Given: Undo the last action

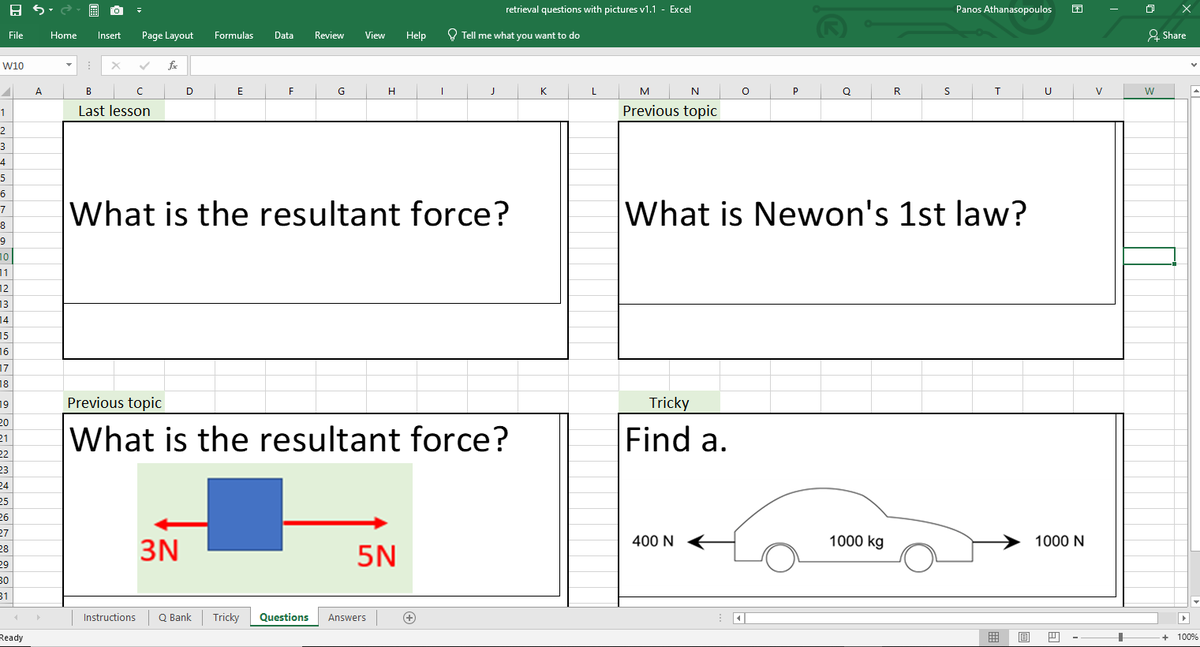Looking at the screenshot, I should [x=38, y=10].
